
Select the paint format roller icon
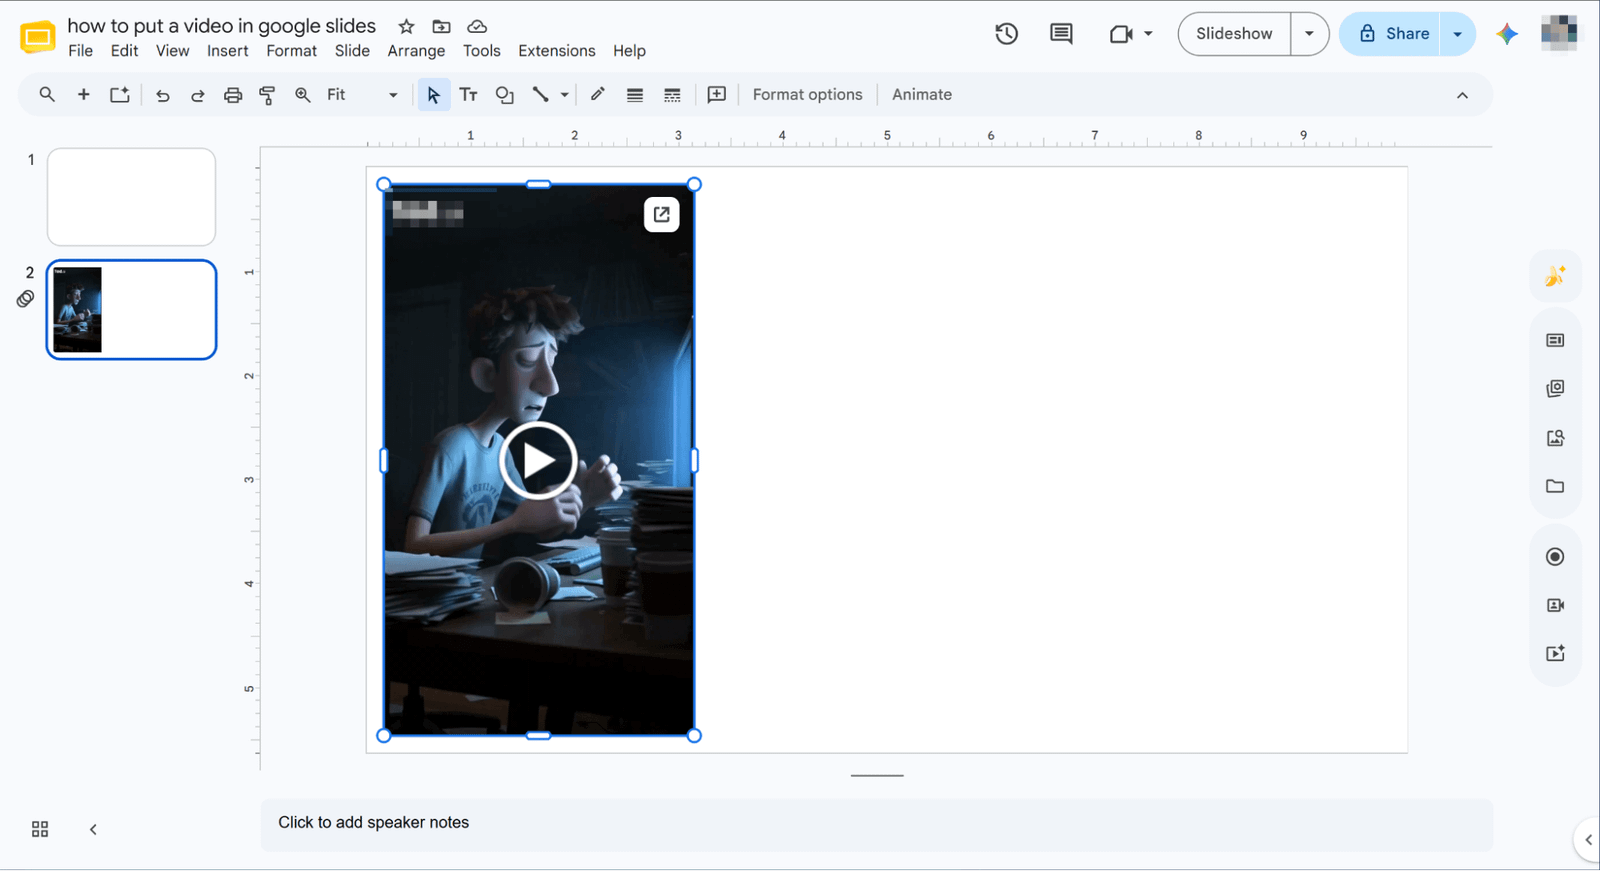pos(267,95)
